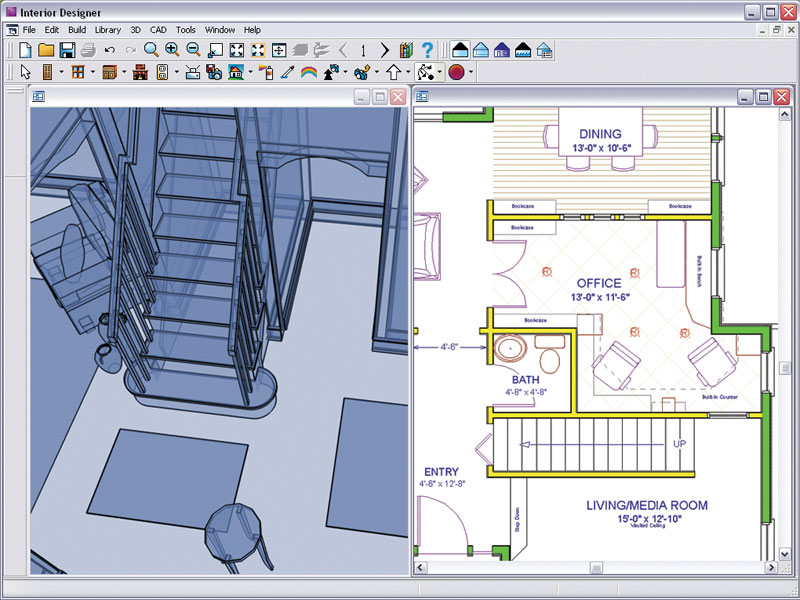Select the Fireplace tool icon
The width and height of the screenshot is (800, 600).
(x=141, y=72)
